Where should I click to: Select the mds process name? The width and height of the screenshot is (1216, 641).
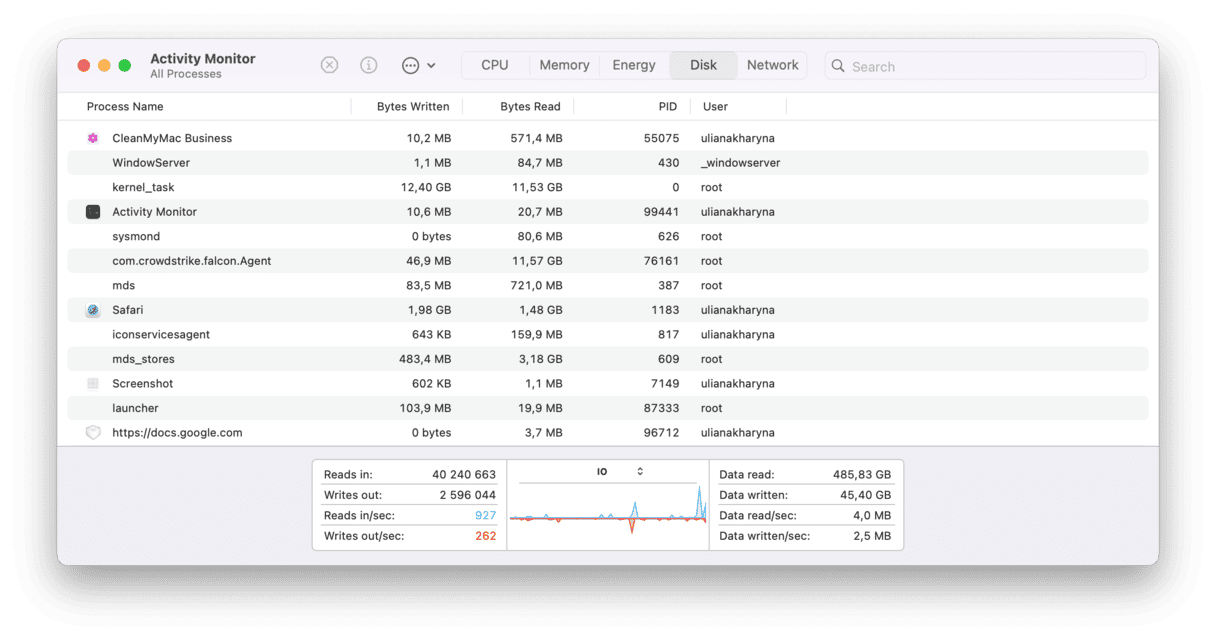pos(123,285)
